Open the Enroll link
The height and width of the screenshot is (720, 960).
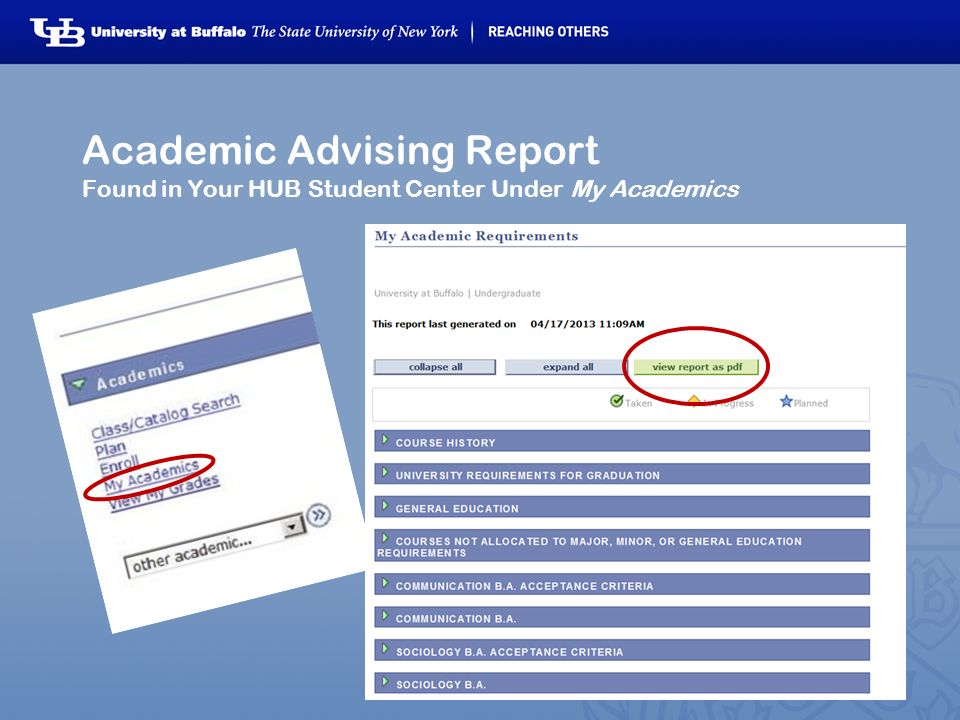pos(119,465)
